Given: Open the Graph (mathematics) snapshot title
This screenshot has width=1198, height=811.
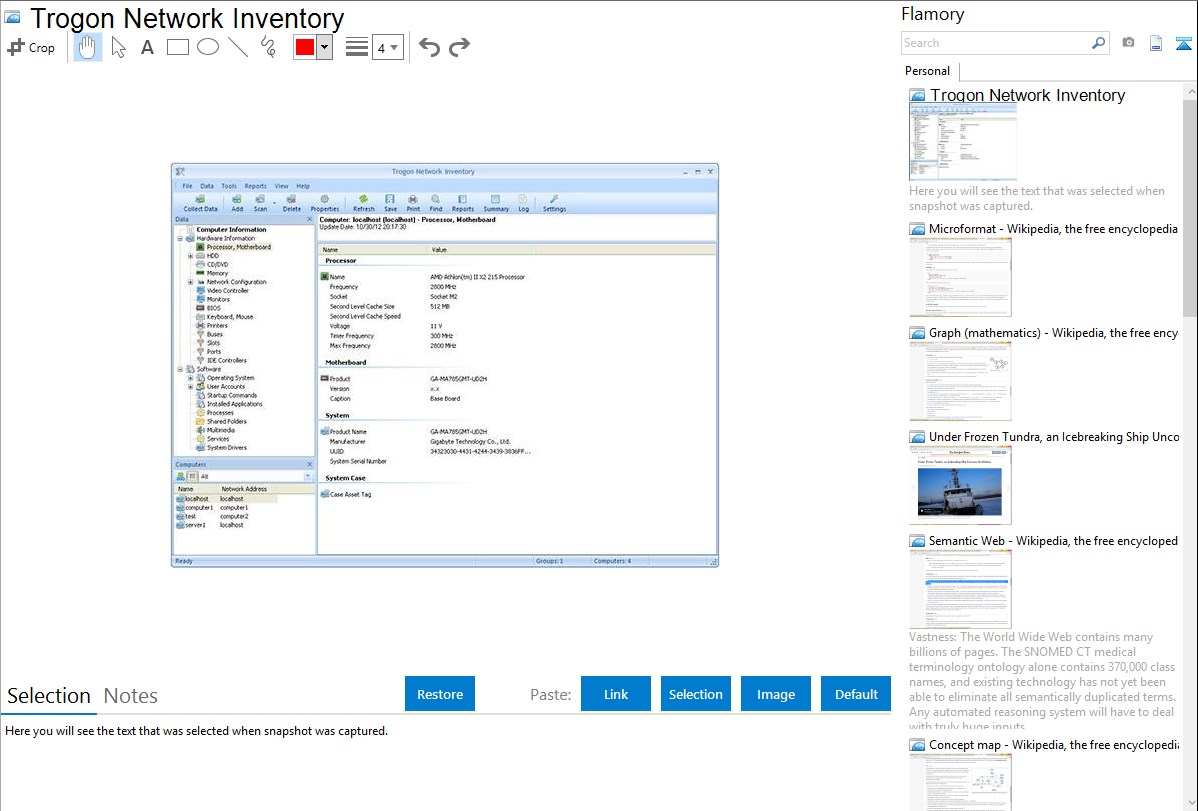Looking at the screenshot, I should coord(1053,333).
